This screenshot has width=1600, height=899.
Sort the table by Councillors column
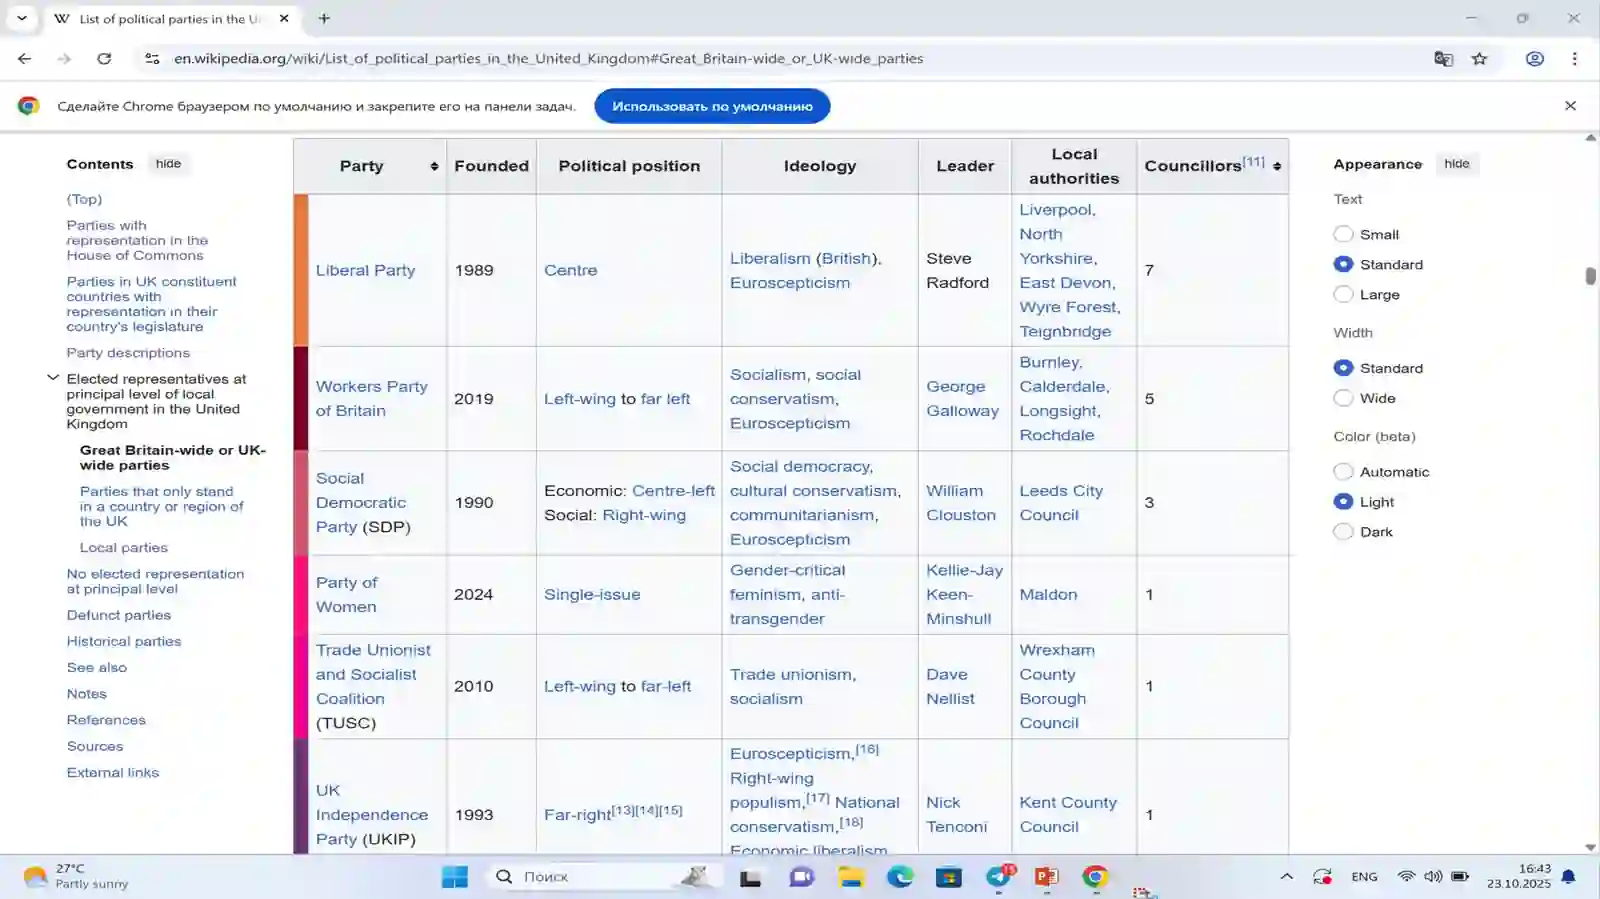coord(1277,166)
